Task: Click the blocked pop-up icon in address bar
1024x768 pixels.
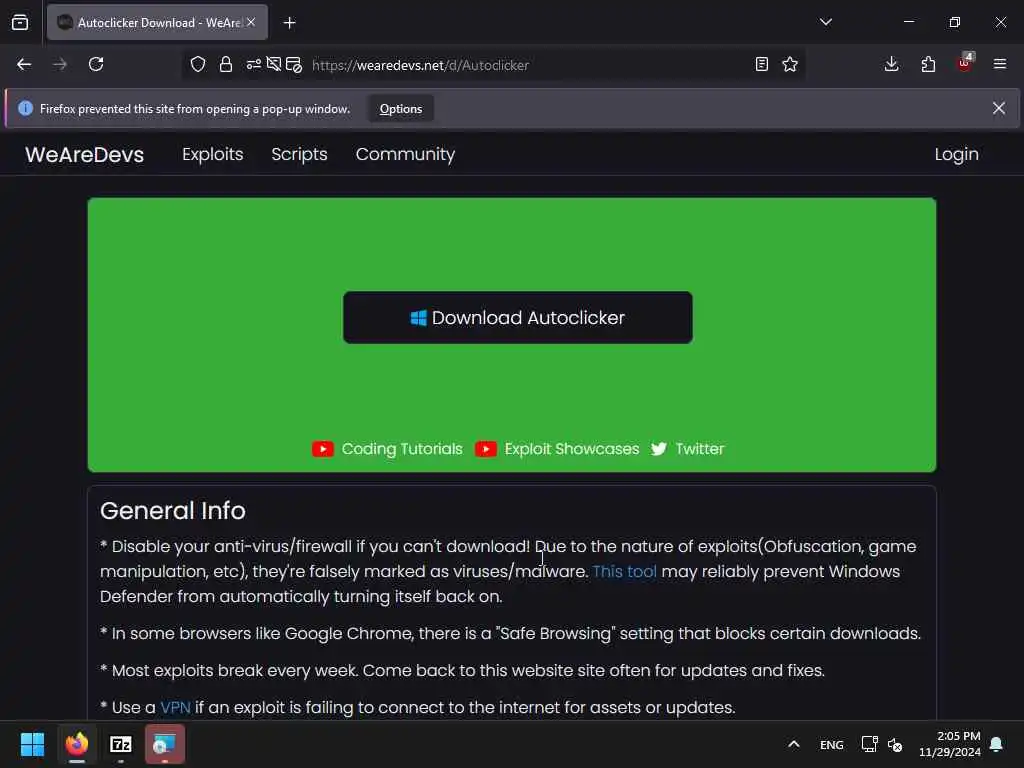Action: tap(294, 65)
